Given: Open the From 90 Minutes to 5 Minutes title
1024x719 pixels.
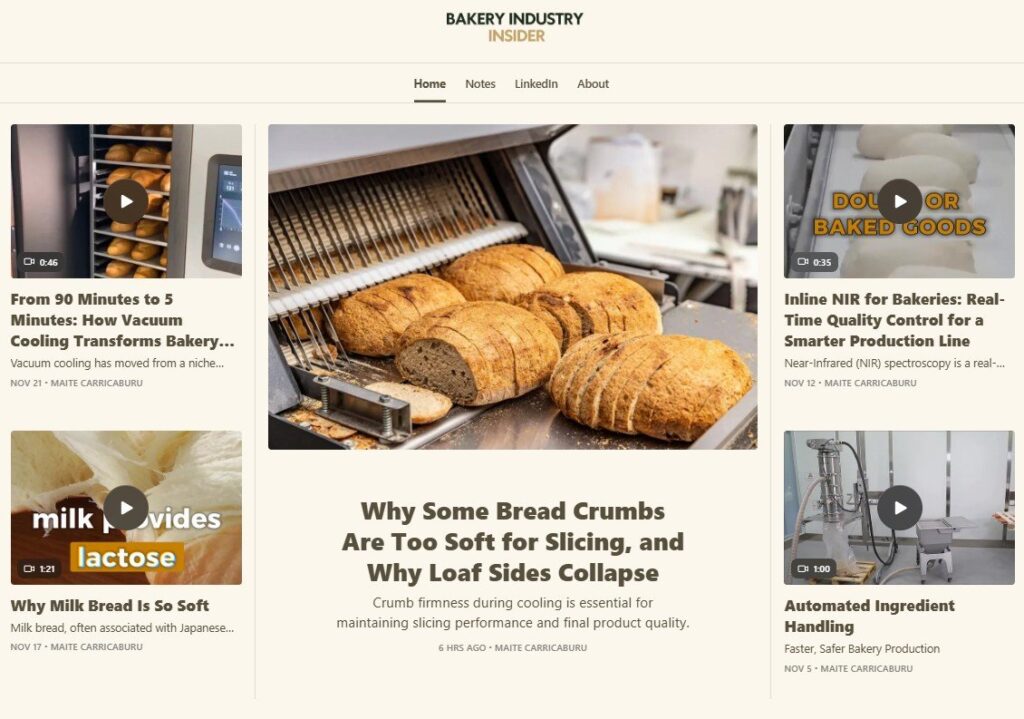Looking at the screenshot, I should [122, 320].
